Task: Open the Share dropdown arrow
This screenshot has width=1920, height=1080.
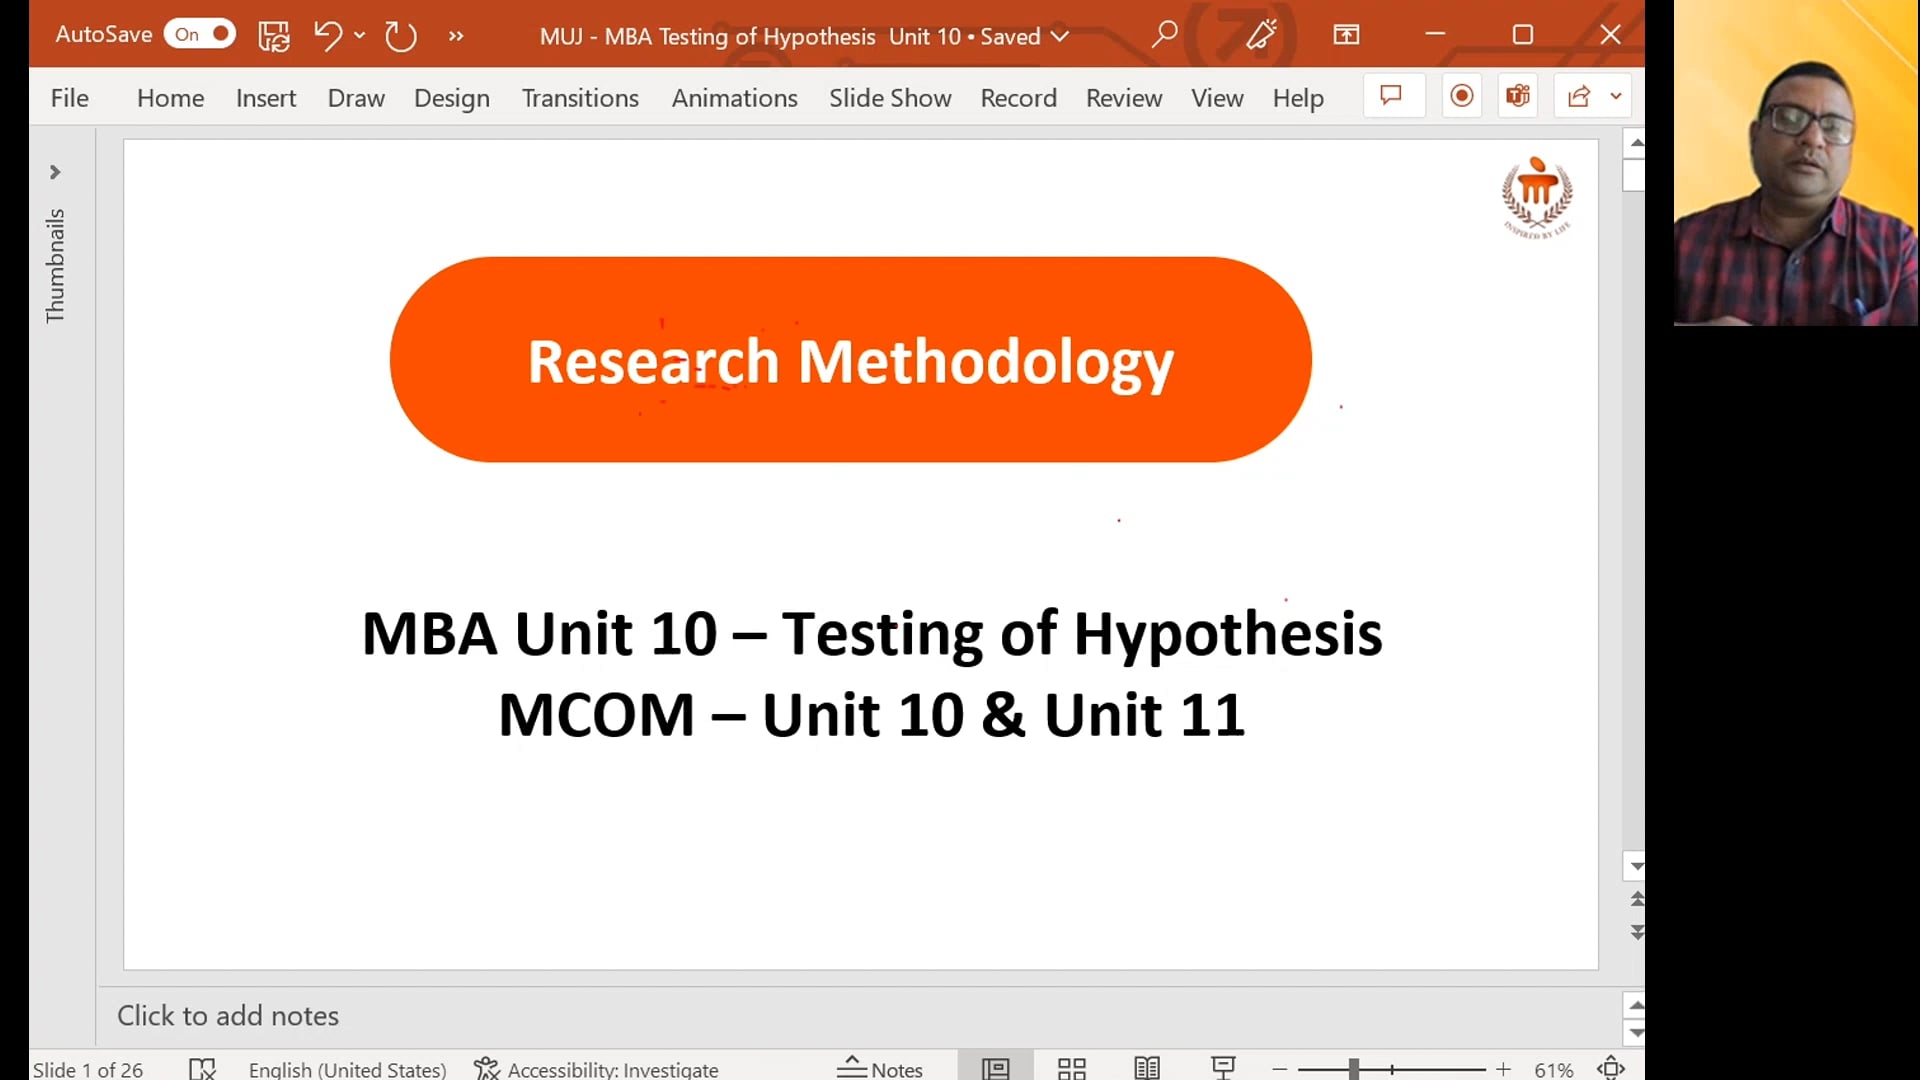Action: (1616, 96)
